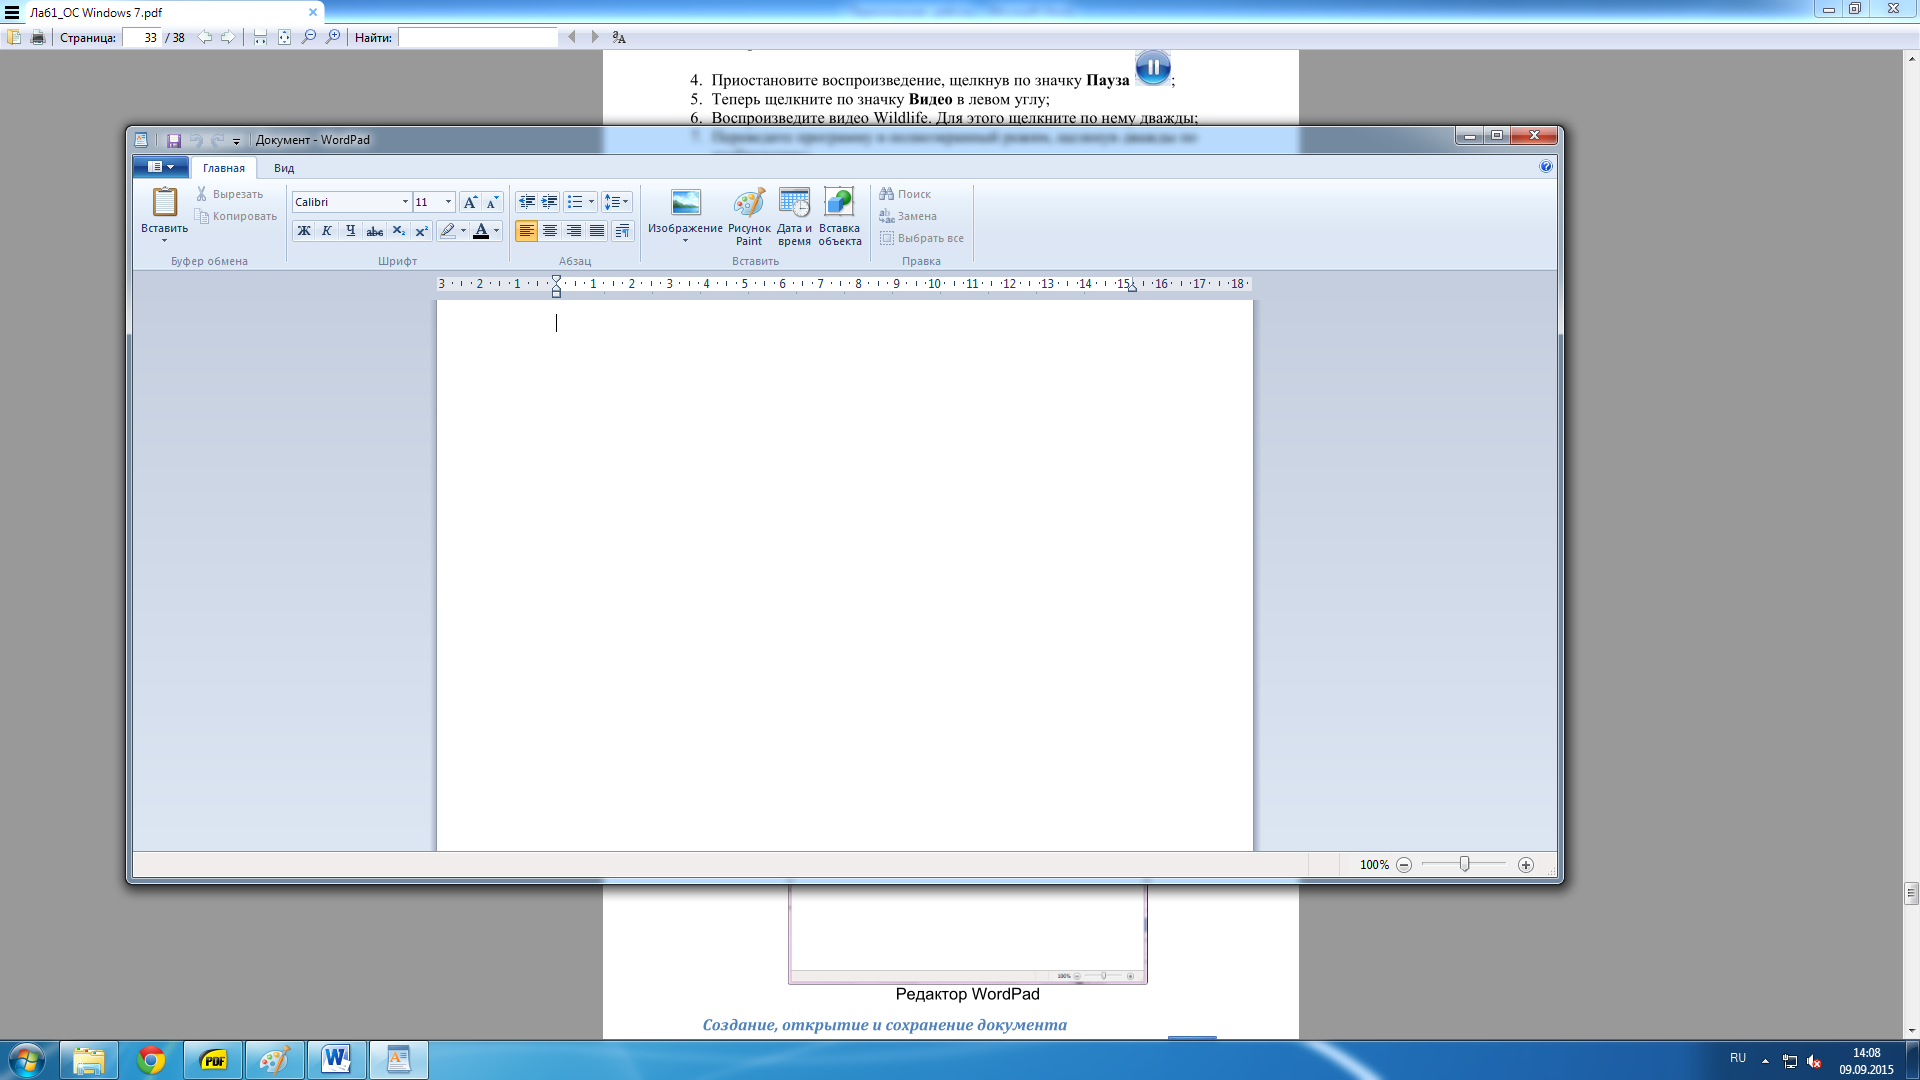This screenshot has height=1080, width=1920.
Task: Open Microsoft Word from the taskbar
Action: pyautogui.click(x=336, y=1060)
